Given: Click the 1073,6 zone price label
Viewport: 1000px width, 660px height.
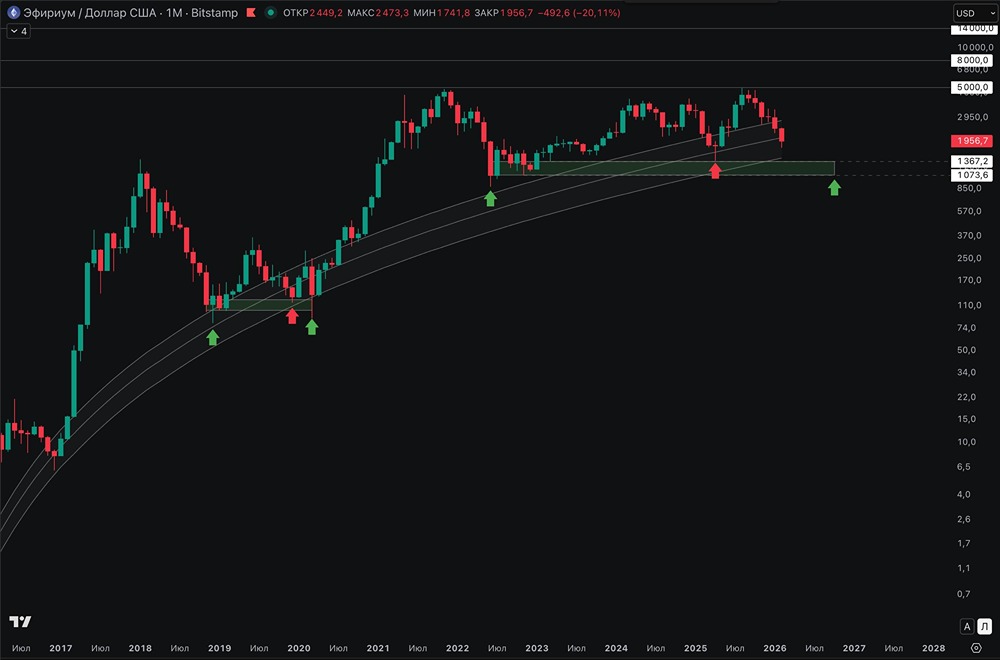Looking at the screenshot, I should 972,175.
